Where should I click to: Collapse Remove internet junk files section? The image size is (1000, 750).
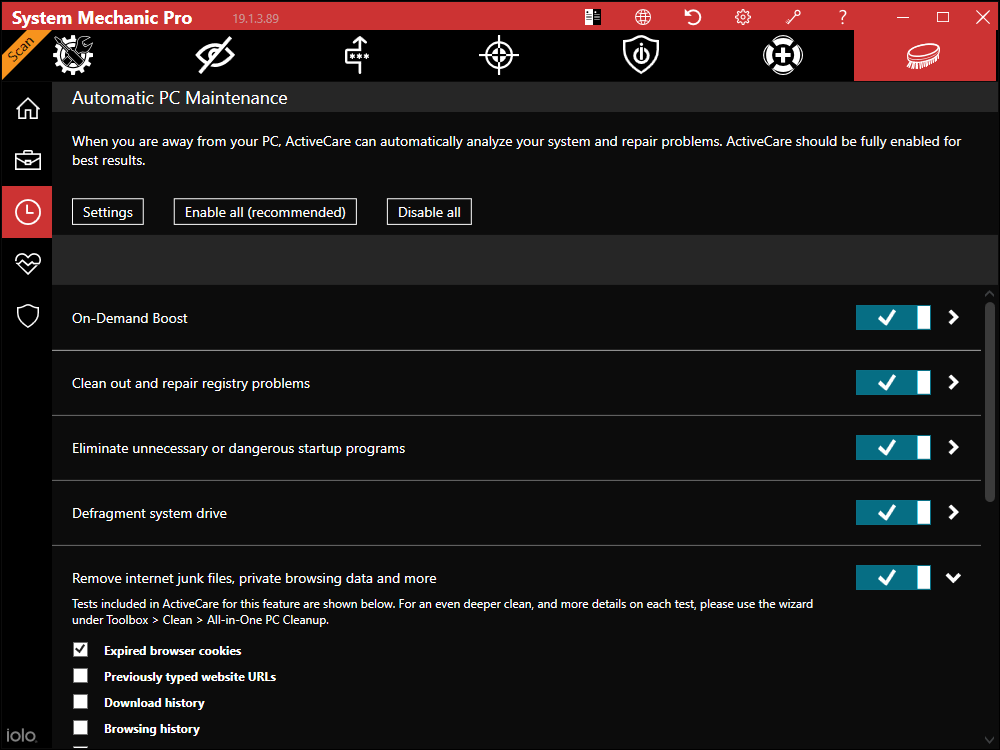953,578
